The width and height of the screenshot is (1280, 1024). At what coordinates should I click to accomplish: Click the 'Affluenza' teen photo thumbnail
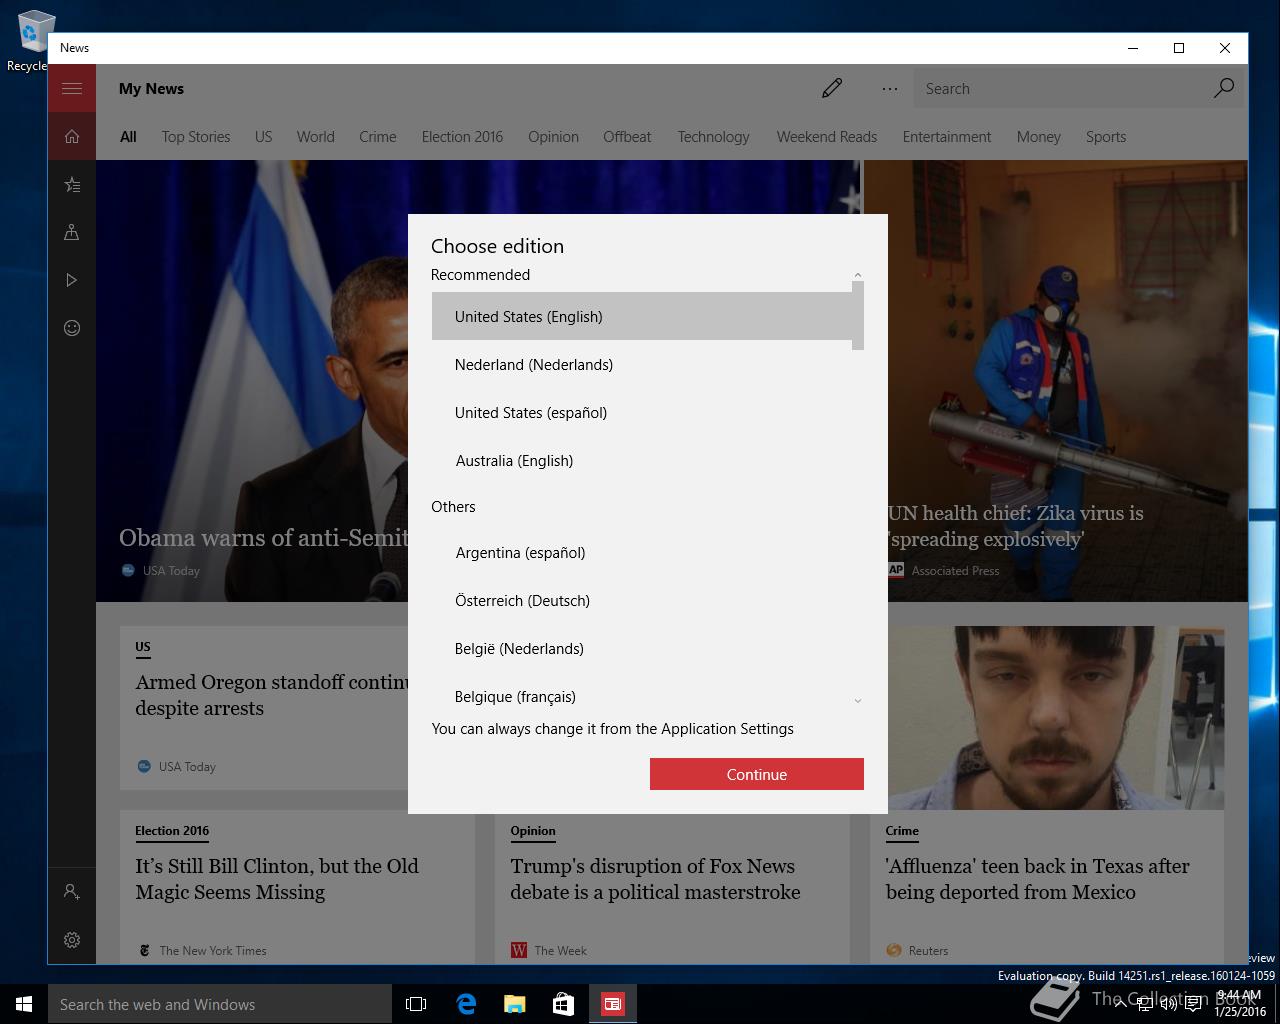[x=1056, y=718]
